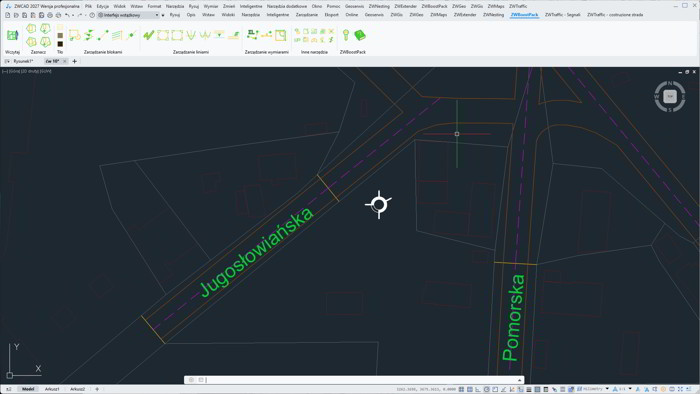Toggle the object snap tracking status icon
The image size is (700, 394).
point(503,389)
